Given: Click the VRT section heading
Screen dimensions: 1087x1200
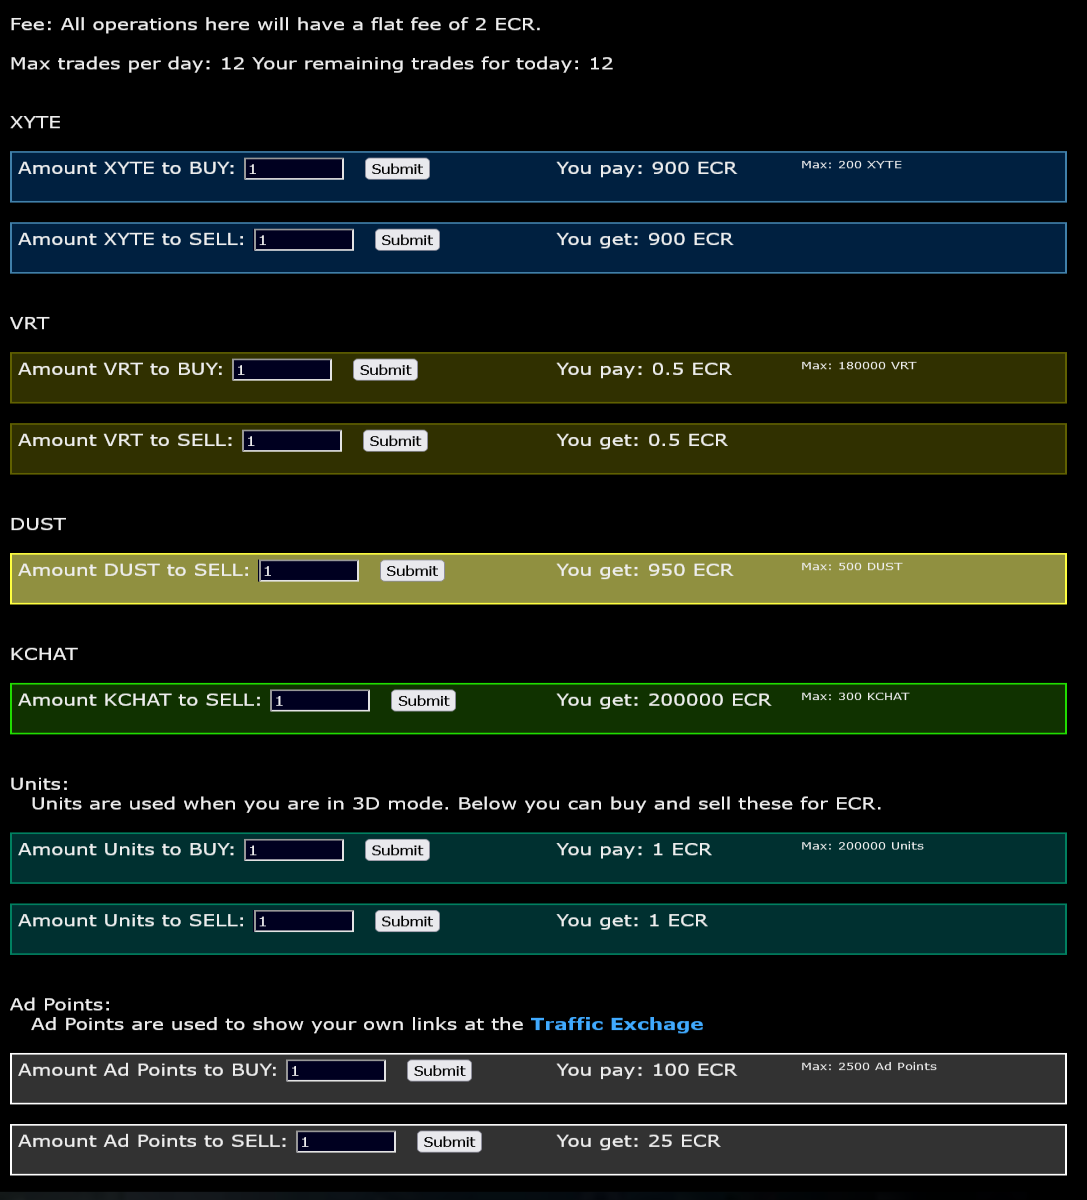Looking at the screenshot, I should [29, 323].
